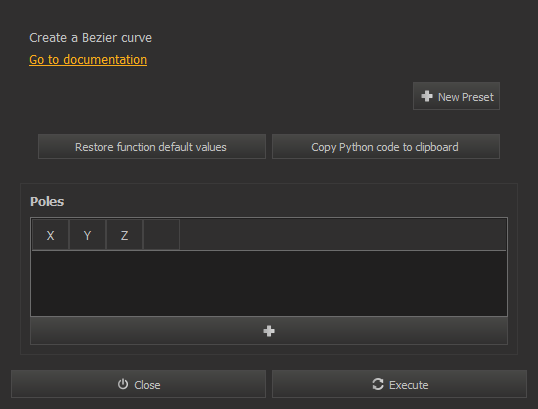The height and width of the screenshot is (409, 538).
Task: Execute the Bezier curve function
Action: (399, 384)
